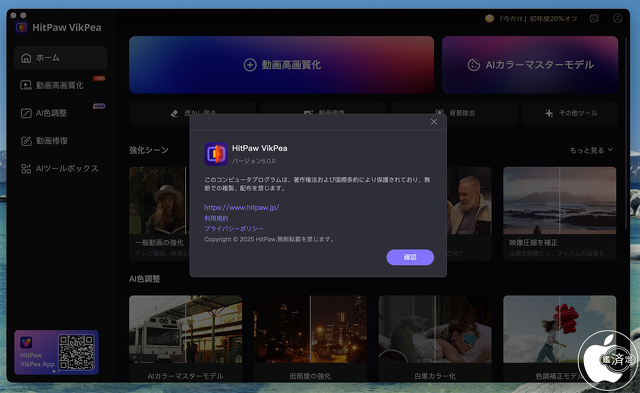Open the https://www.hitpaw.jp/ link
This screenshot has width=640, height=393.
point(242,207)
